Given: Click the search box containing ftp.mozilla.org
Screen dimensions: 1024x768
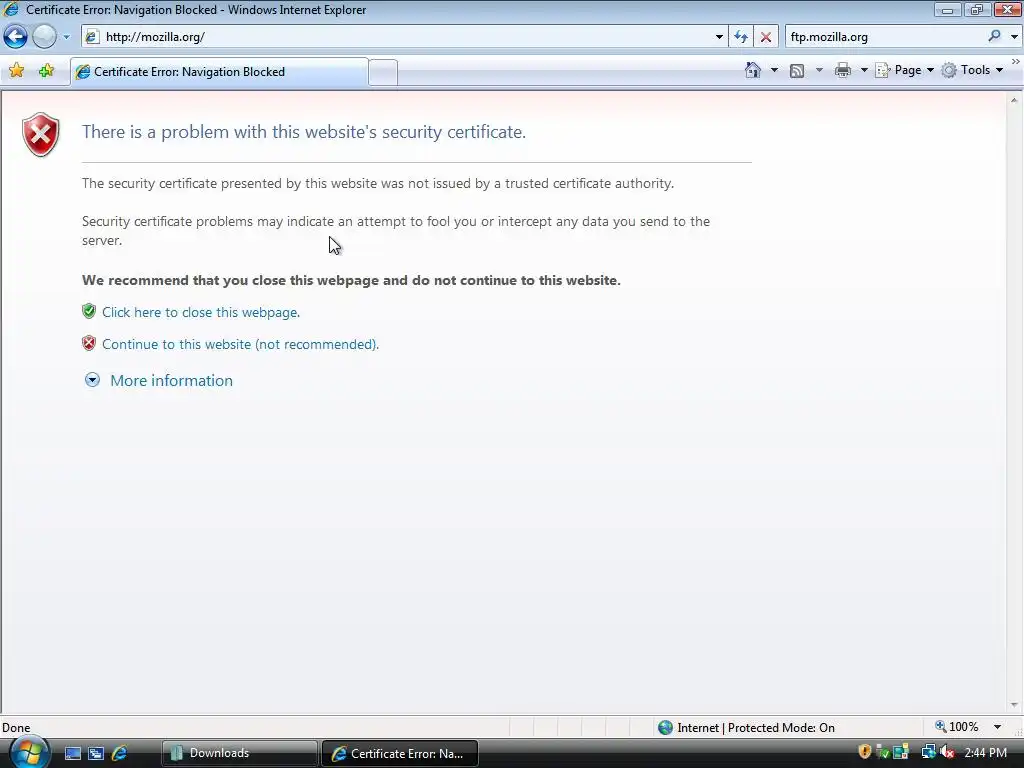Looking at the screenshot, I should (x=885, y=37).
